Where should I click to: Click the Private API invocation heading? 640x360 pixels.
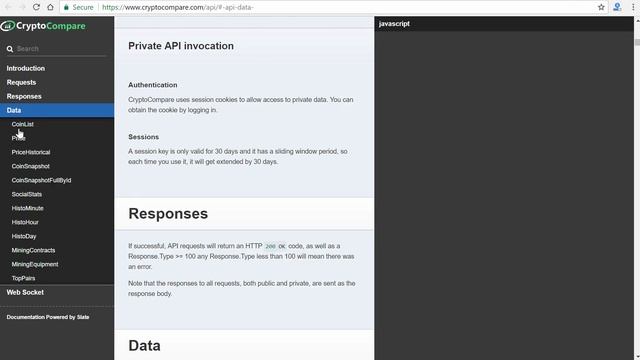(x=181, y=46)
